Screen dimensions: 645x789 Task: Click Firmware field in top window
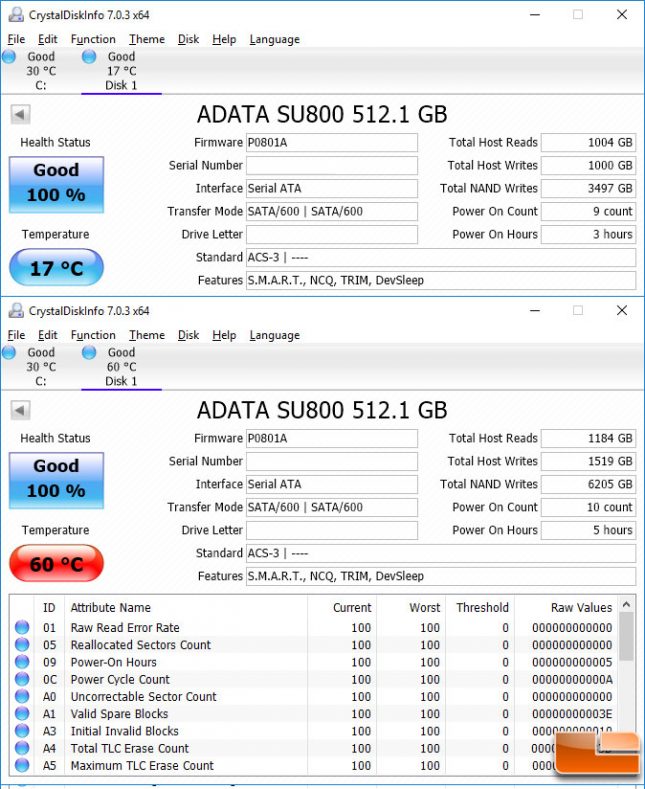(332, 142)
